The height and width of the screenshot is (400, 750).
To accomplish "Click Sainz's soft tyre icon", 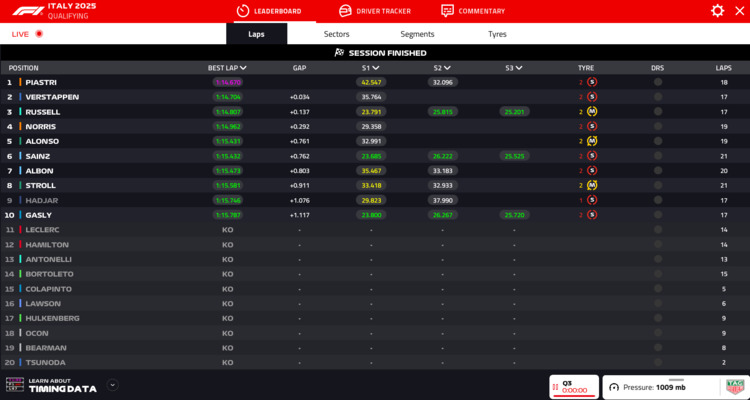I will [x=592, y=156].
